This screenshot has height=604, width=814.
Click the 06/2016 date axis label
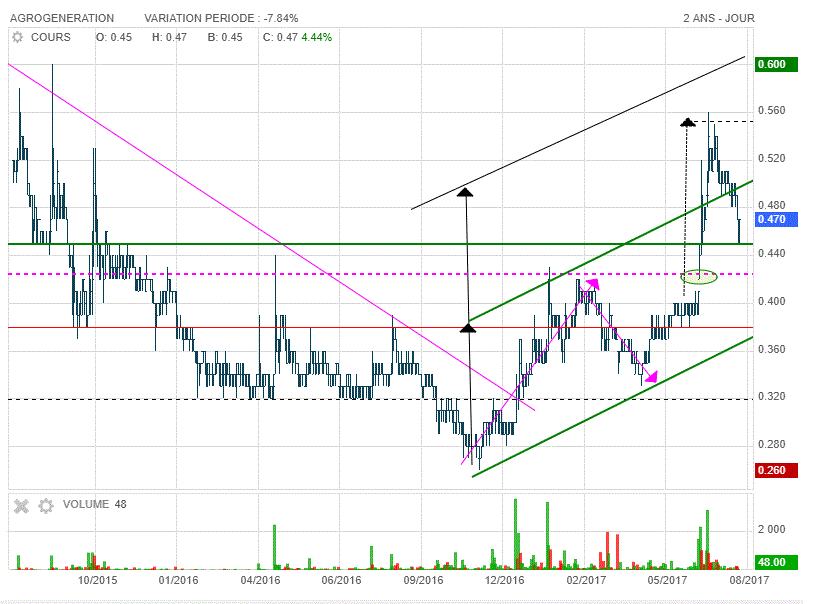[341, 580]
